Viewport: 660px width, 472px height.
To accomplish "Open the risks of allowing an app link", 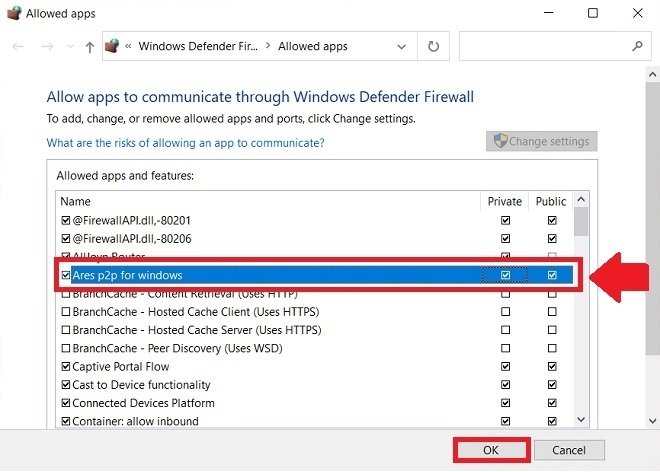I will click(185, 143).
